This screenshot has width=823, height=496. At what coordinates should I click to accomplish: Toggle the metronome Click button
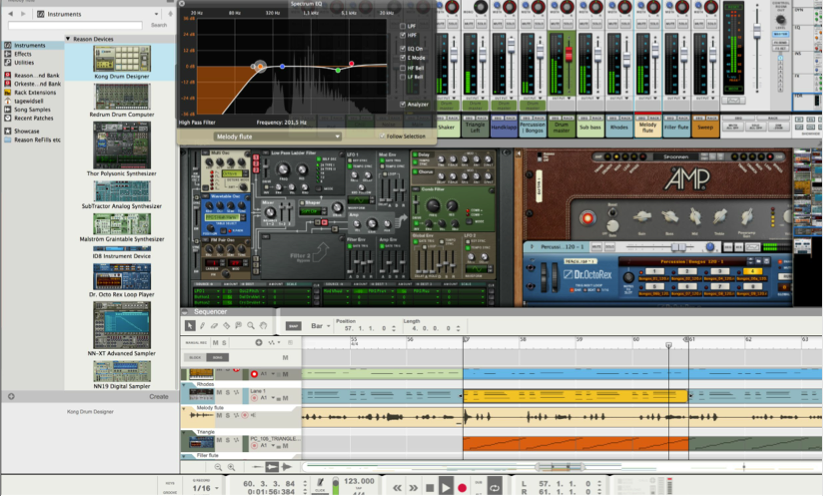(x=320, y=484)
